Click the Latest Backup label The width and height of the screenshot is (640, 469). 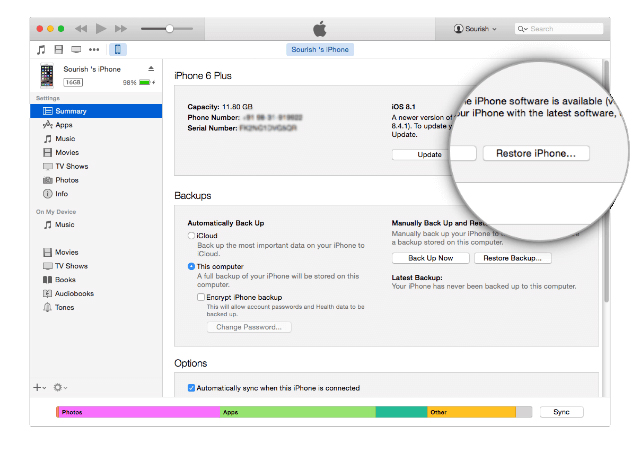[x=417, y=278]
